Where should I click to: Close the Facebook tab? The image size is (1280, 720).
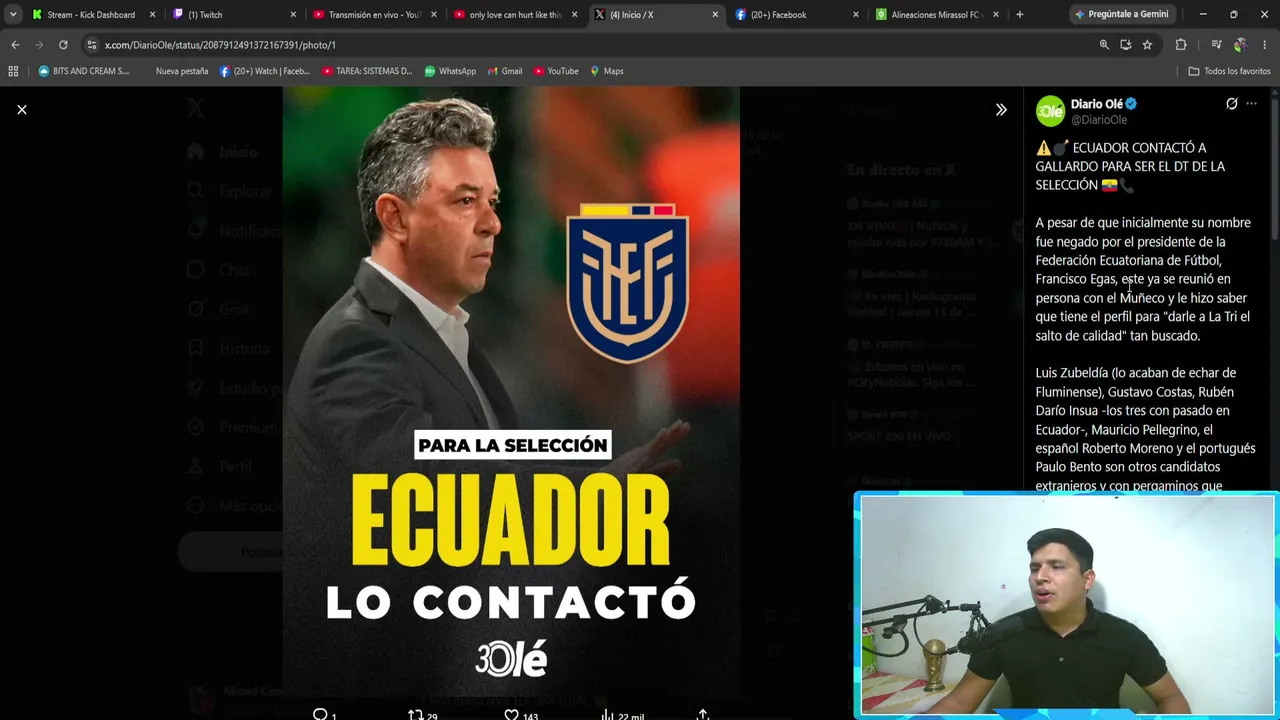(x=855, y=15)
